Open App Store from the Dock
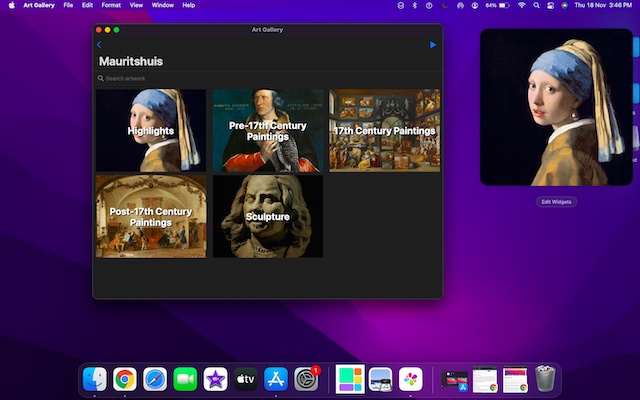The height and width of the screenshot is (400, 640). tap(276, 379)
